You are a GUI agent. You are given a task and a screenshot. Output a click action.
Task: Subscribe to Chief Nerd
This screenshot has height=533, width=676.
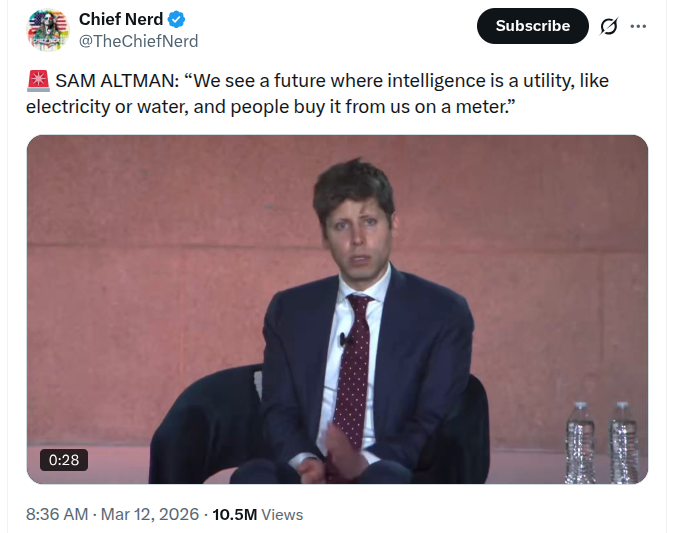pyautogui.click(x=532, y=26)
